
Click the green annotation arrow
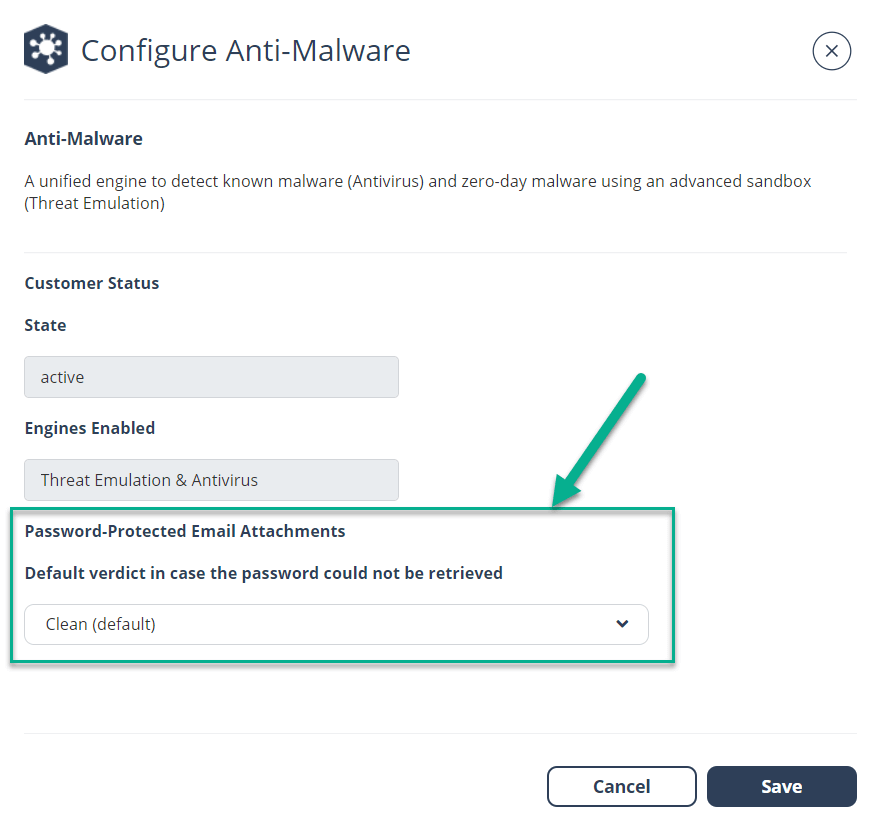(598, 441)
